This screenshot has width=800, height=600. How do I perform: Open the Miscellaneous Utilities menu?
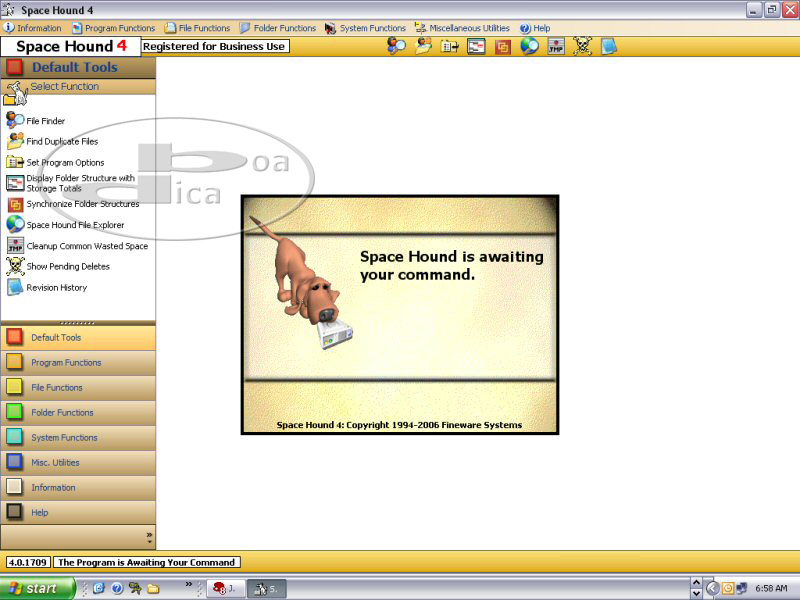(x=462, y=28)
